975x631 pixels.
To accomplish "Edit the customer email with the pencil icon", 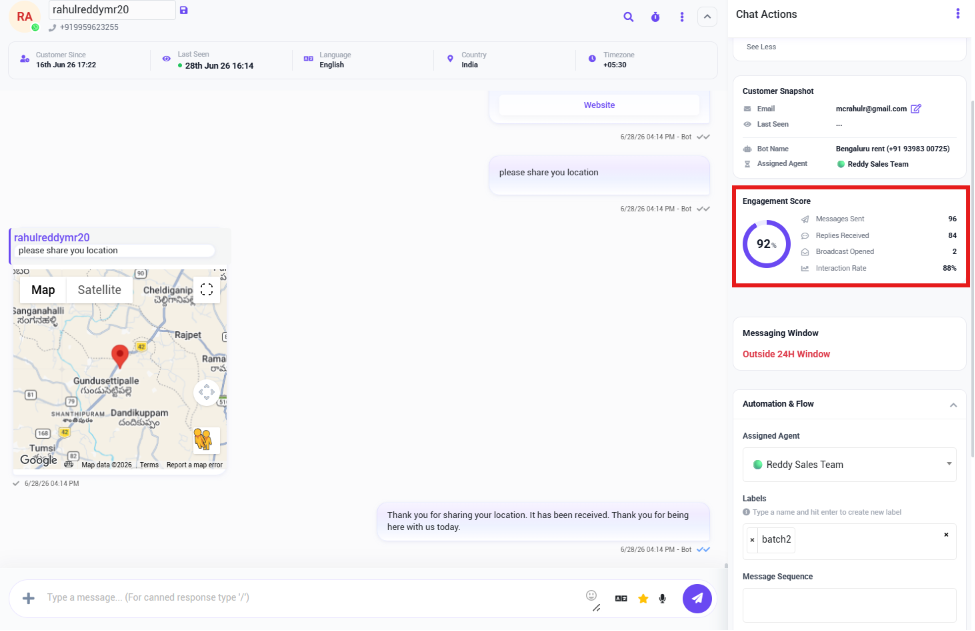I will pyautogui.click(x=916, y=109).
